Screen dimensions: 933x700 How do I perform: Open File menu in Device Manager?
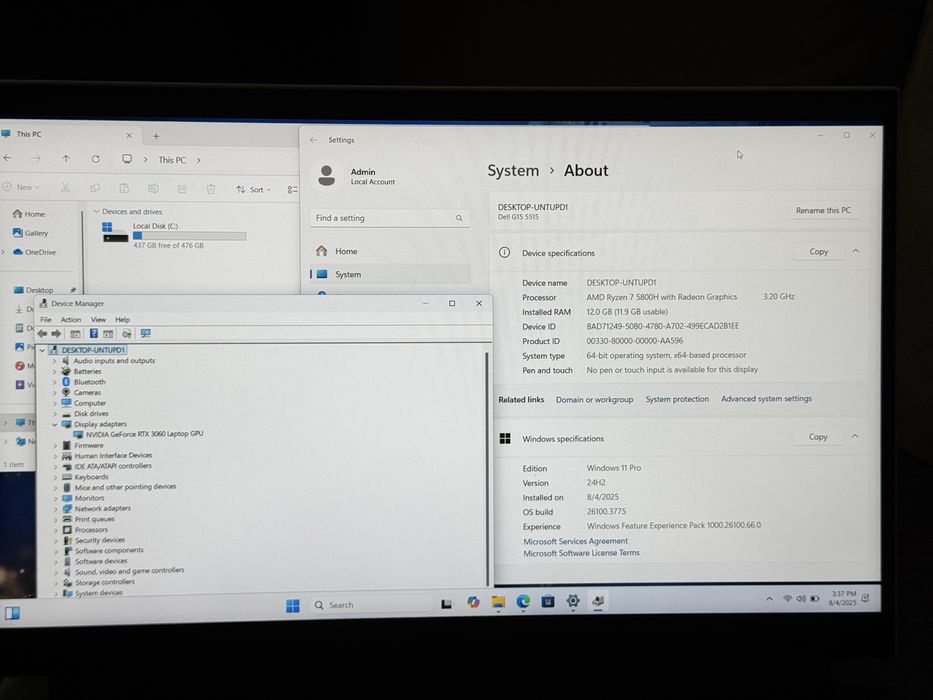click(x=46, y=320)
